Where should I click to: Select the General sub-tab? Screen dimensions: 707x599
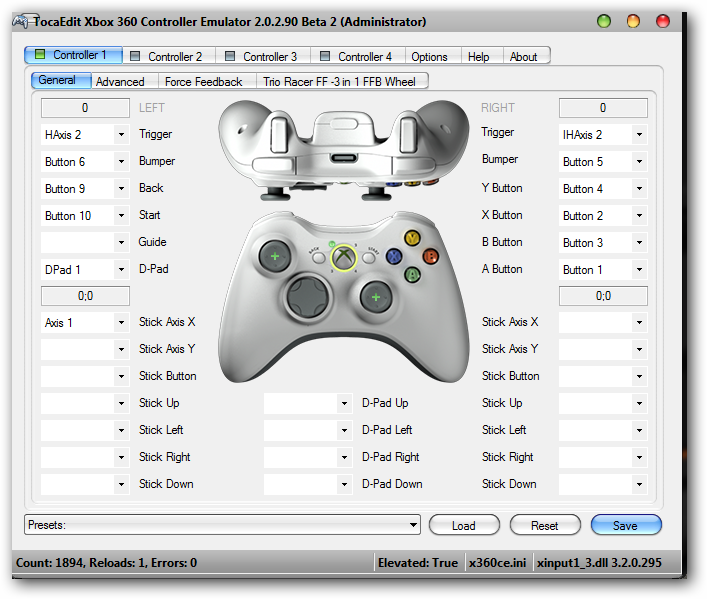click(61, 80)
